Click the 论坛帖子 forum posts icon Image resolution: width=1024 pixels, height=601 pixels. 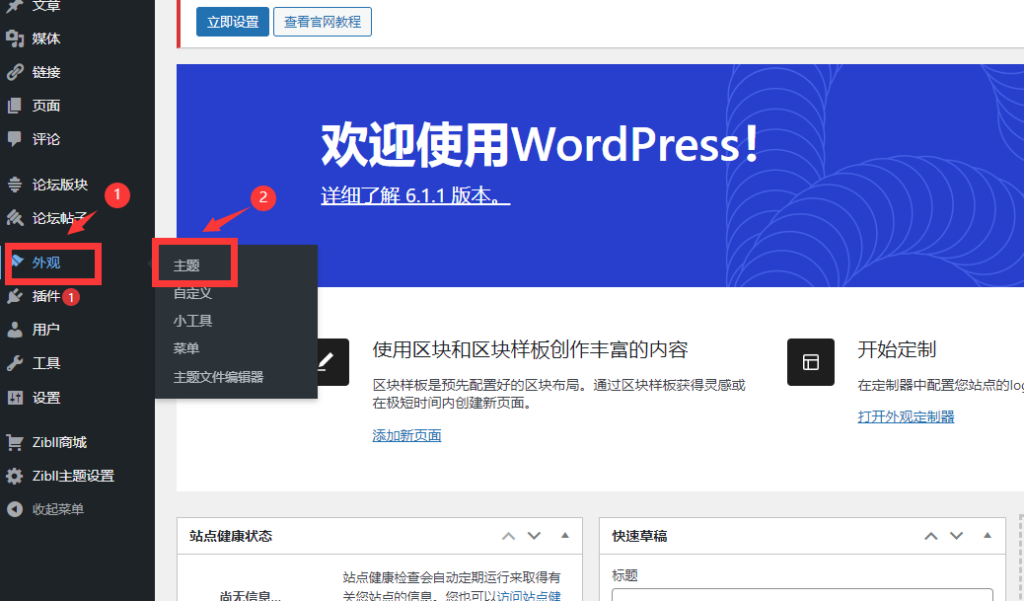(x=15, y=218)
